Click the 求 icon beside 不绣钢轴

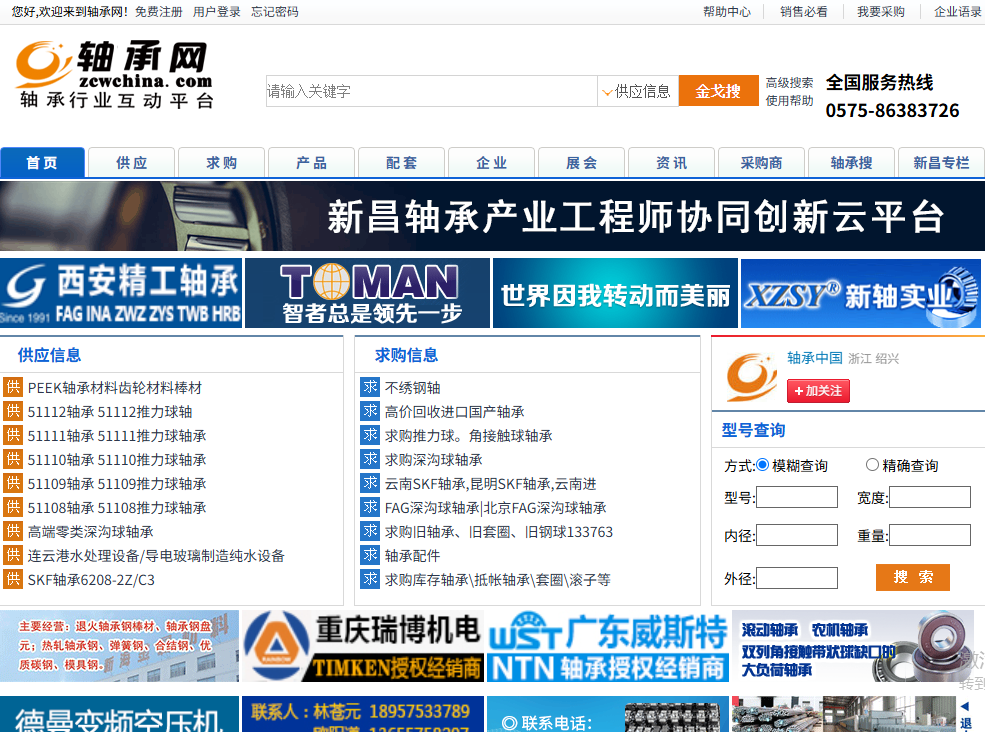[x=370, y=387]
